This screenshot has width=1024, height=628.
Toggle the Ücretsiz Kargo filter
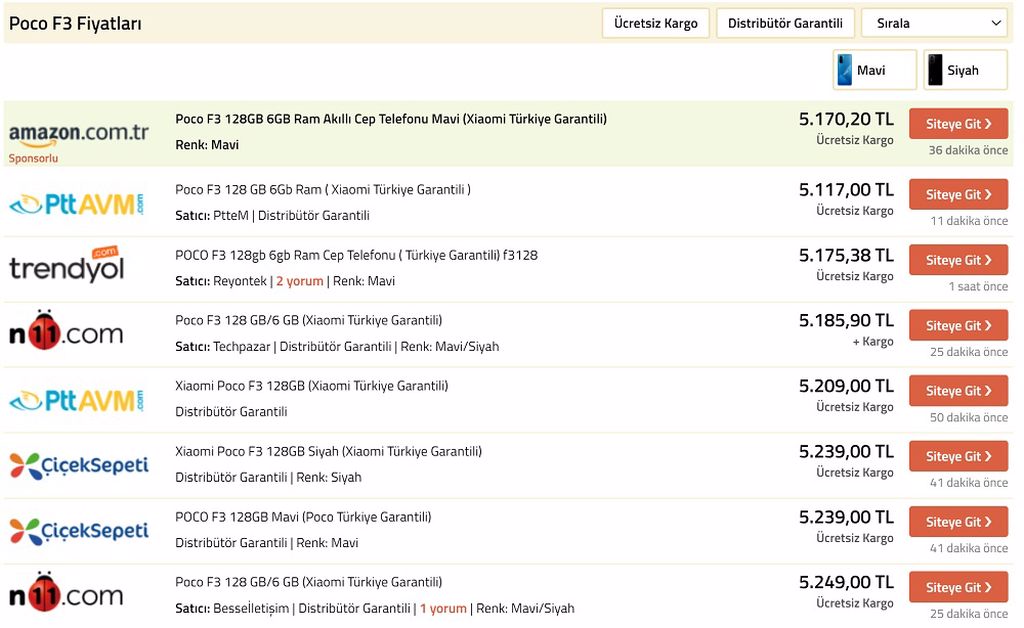pos(656,24)
